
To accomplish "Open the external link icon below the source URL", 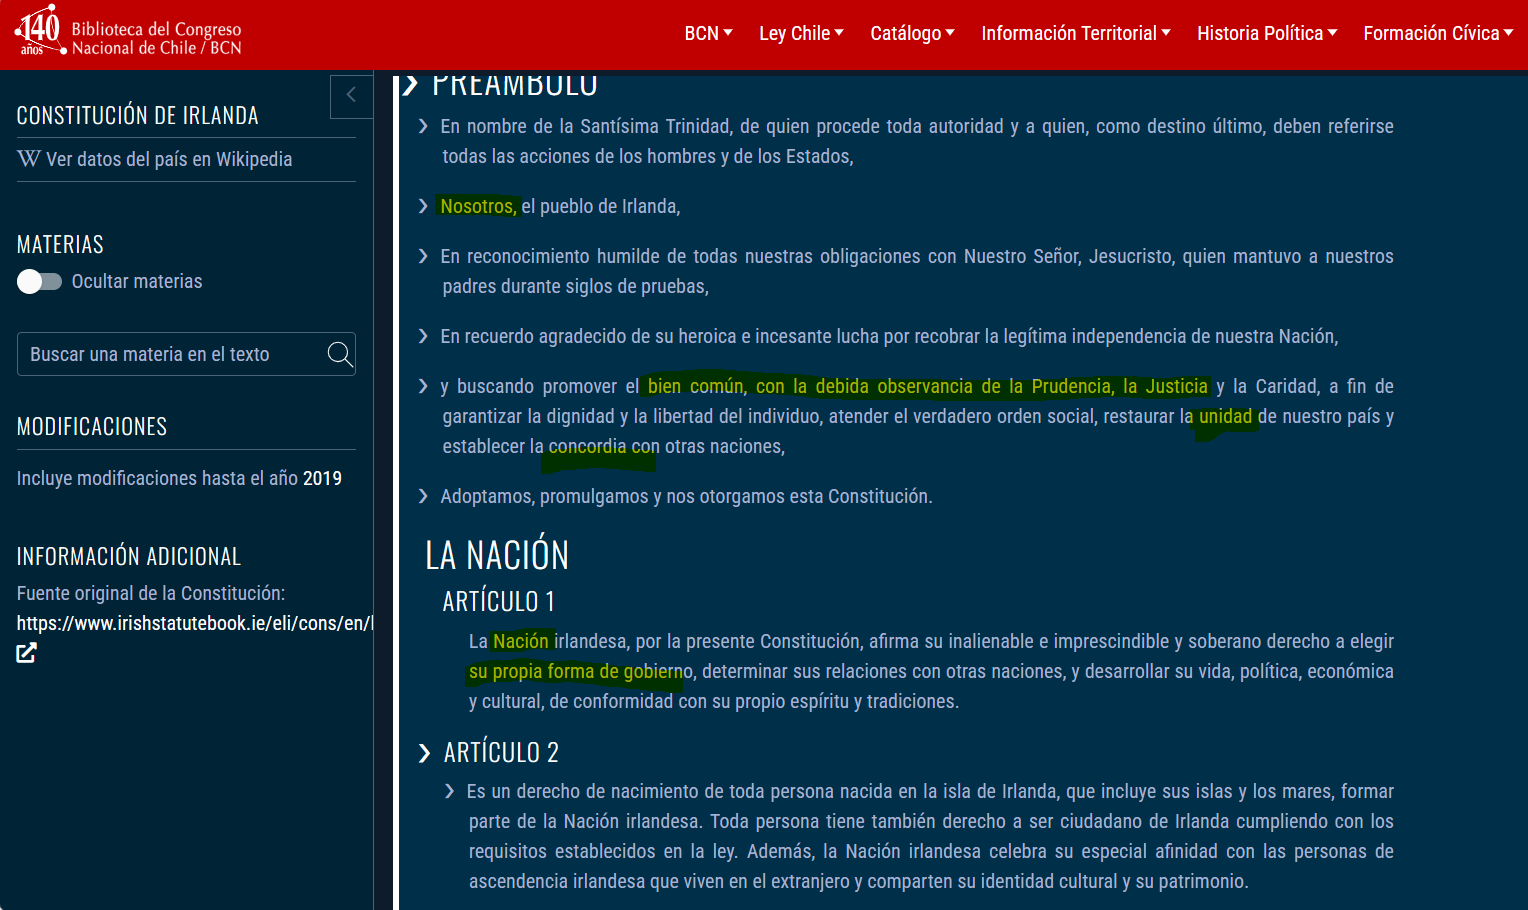I will click(26, 653).
